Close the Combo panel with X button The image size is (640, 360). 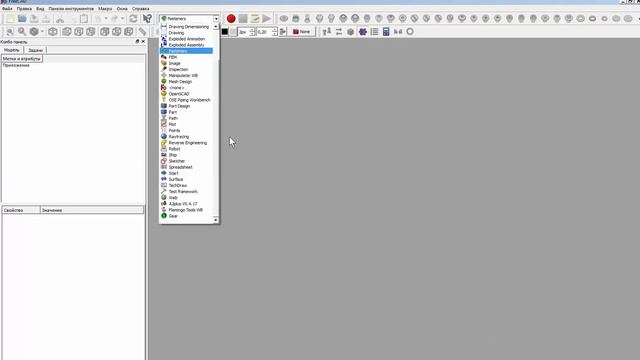pyautogui.click(x=143, y=42)
